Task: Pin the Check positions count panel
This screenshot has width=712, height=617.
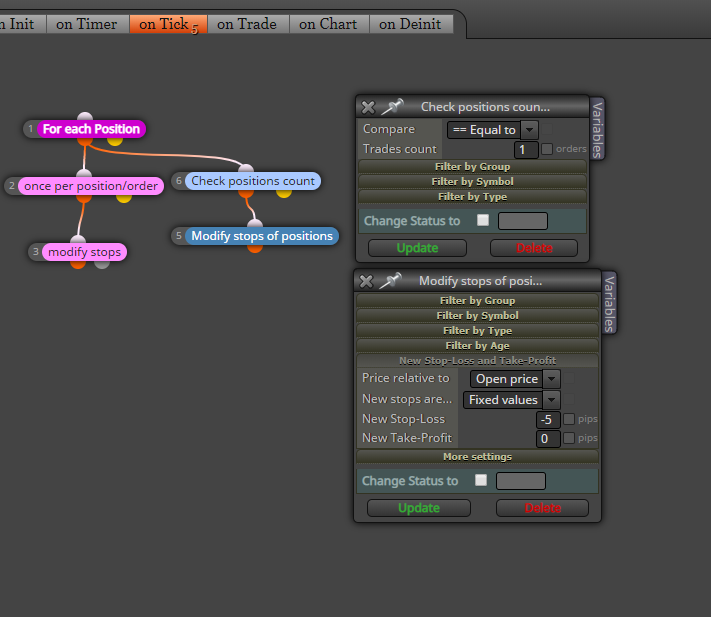Action: 392,107
